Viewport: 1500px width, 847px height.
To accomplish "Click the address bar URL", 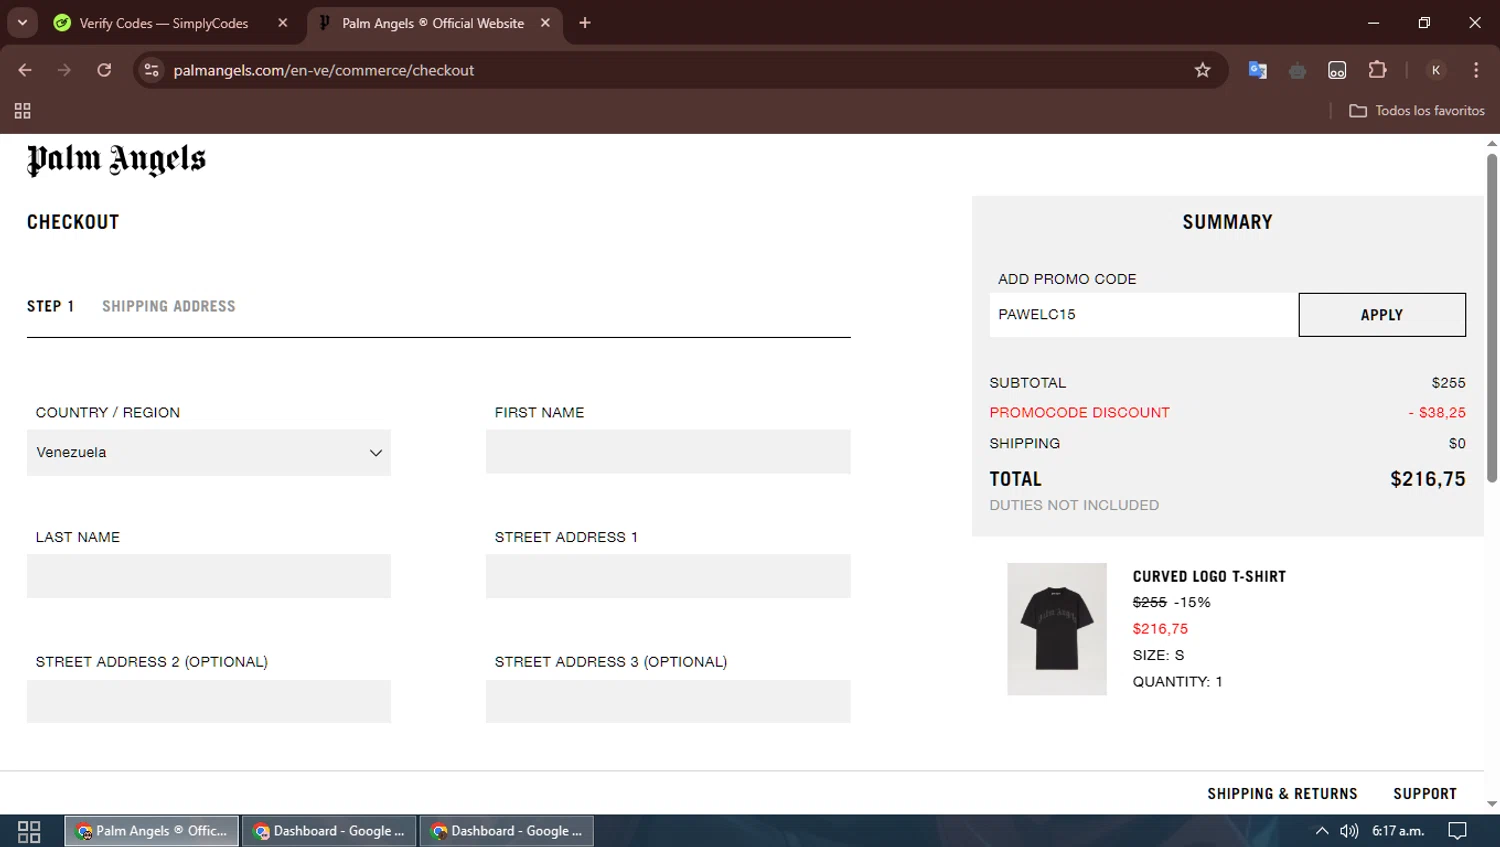I will click(324, 70).
